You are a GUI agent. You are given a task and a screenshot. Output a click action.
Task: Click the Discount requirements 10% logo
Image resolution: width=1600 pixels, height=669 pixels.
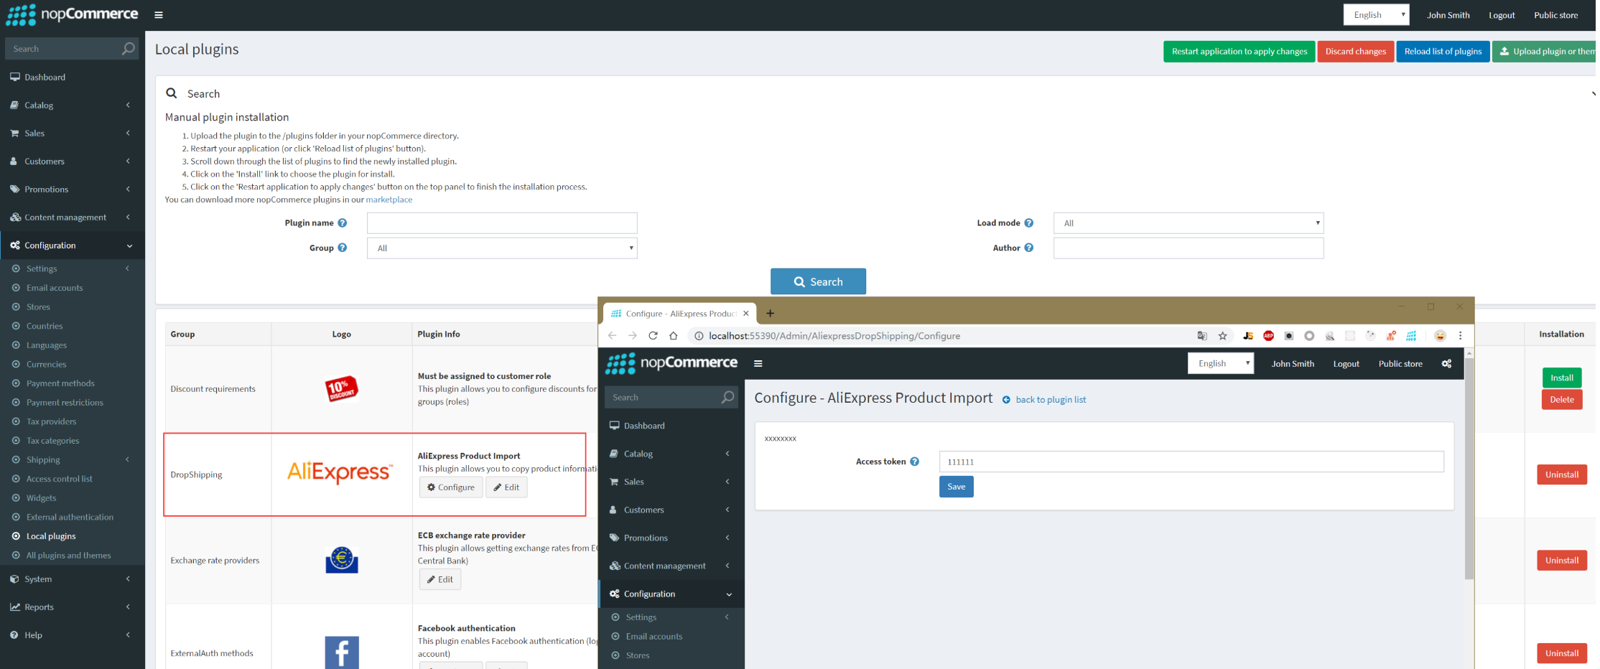pyautogui.click(x=341, y=388)
